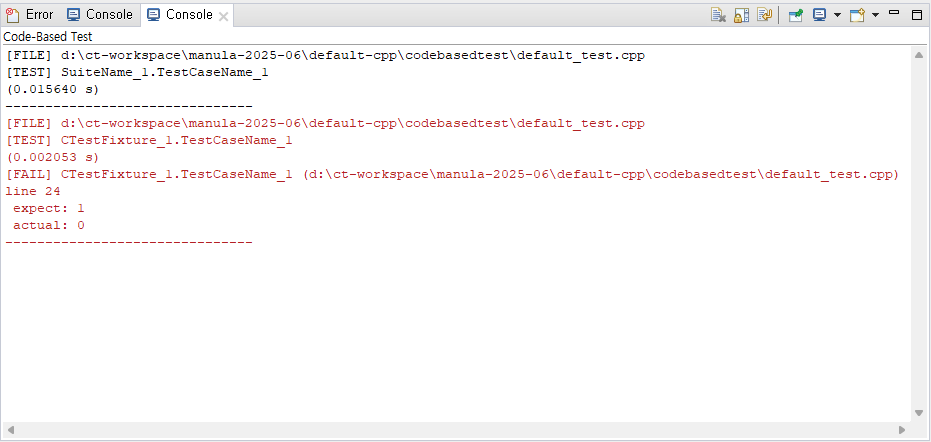Click the Clear Console icon
Viewport: 931px width, 442px height.
point(718,15)
